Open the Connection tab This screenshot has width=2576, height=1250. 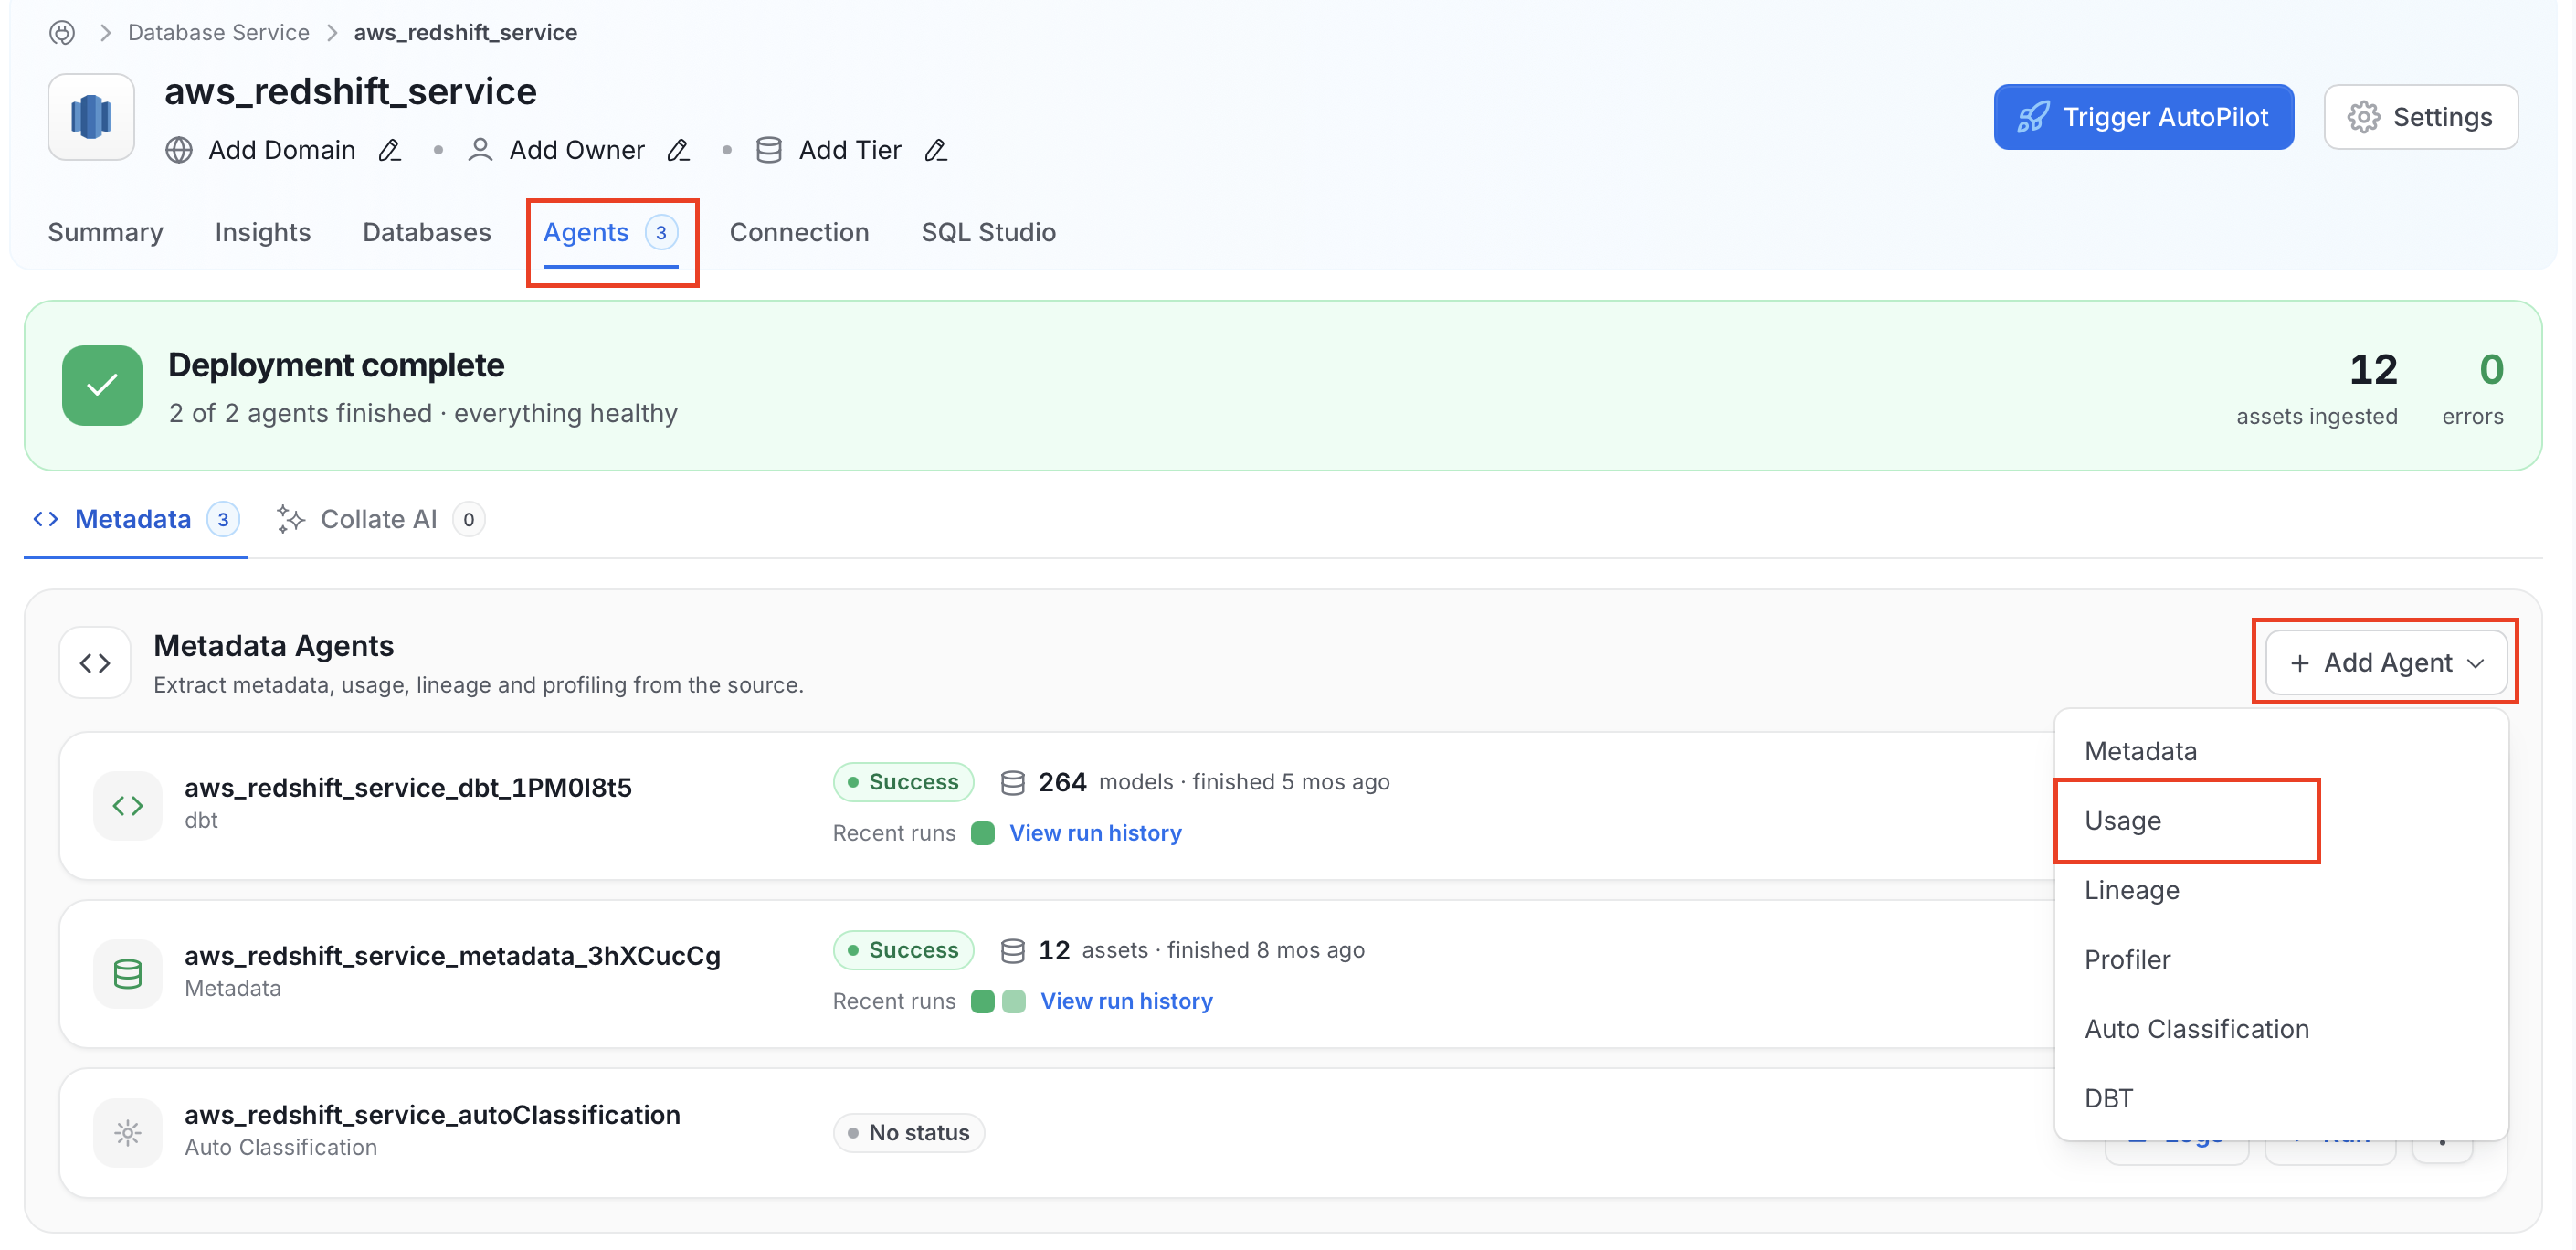[x=799, y=232]
